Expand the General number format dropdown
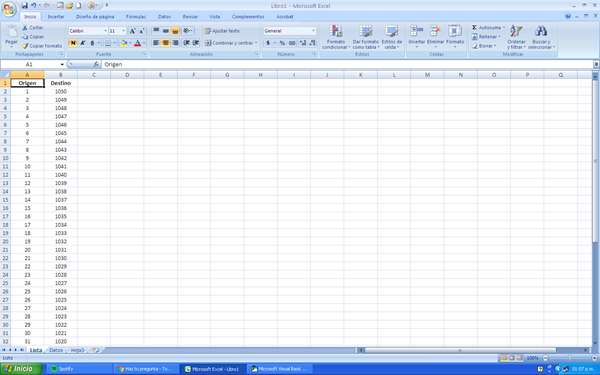The height and width of the screenshot is (375, 600). pos(313,31)
